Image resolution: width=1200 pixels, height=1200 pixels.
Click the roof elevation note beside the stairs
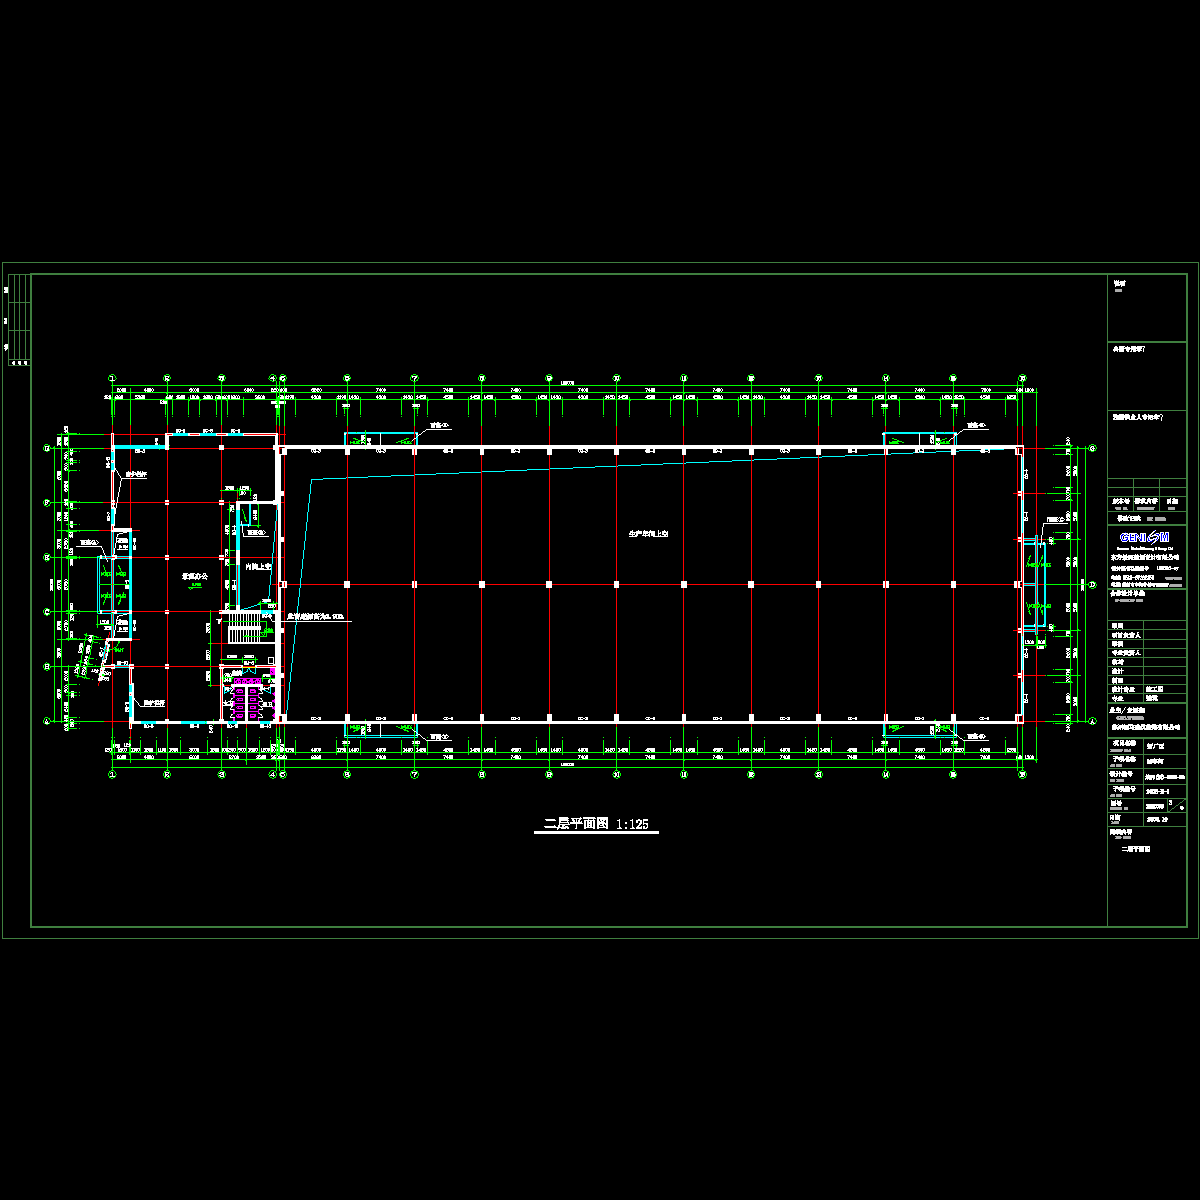[x=315, y=617]
